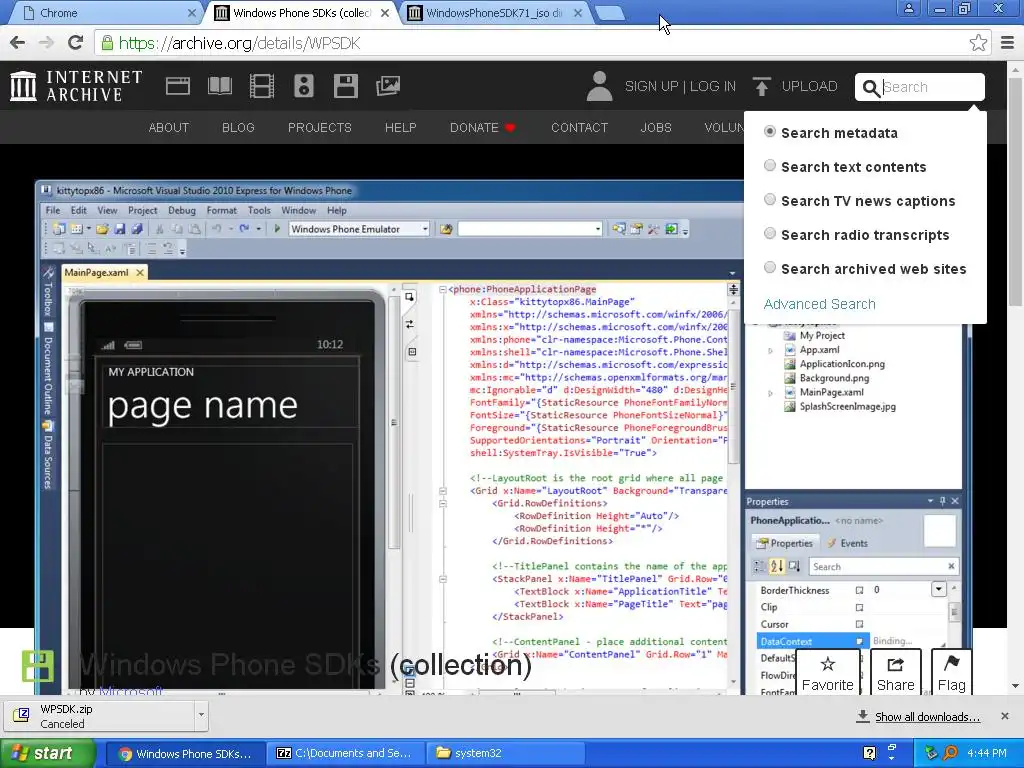Image resolution: width=1024 pixels, height=768 pixels.
Task: Click the Windows Phone SDKs taskbar button
Action: tap(185, 753)
